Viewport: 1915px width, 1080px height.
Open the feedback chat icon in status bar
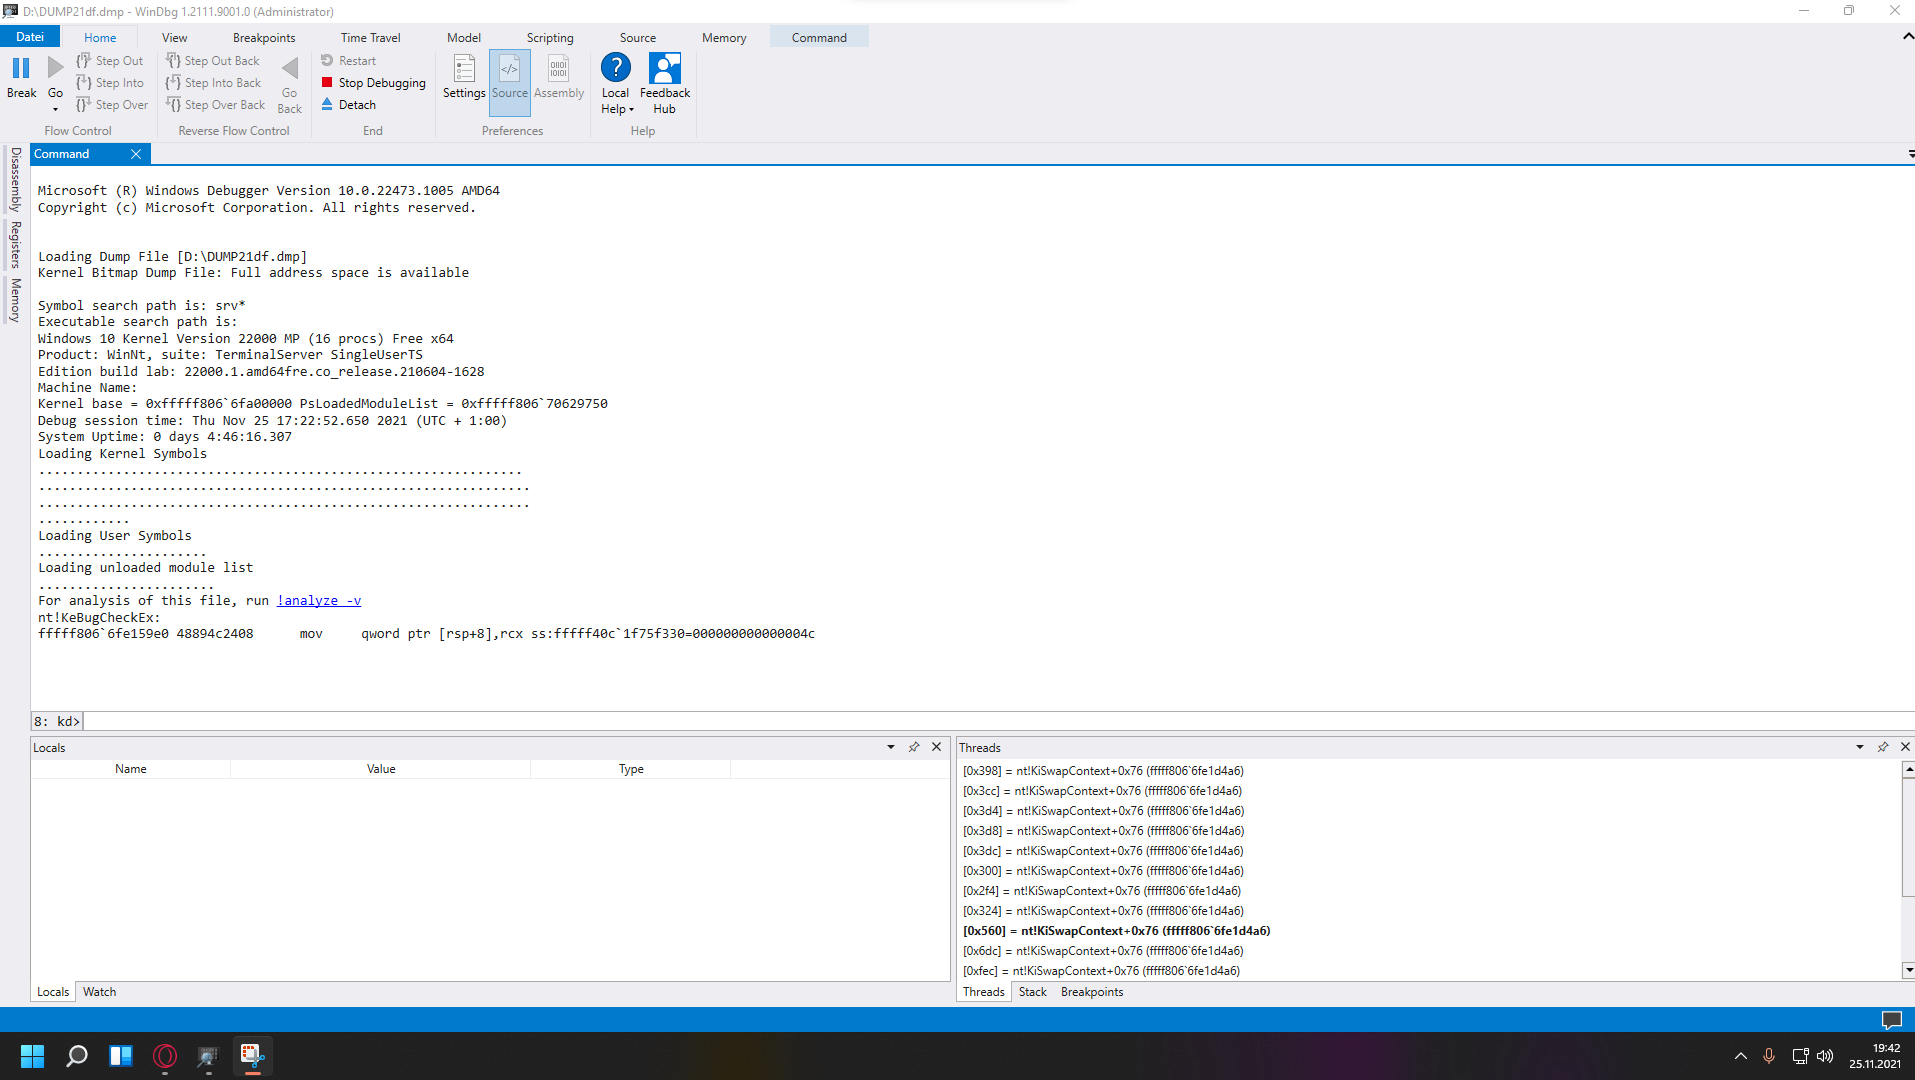point(1892,1019)
